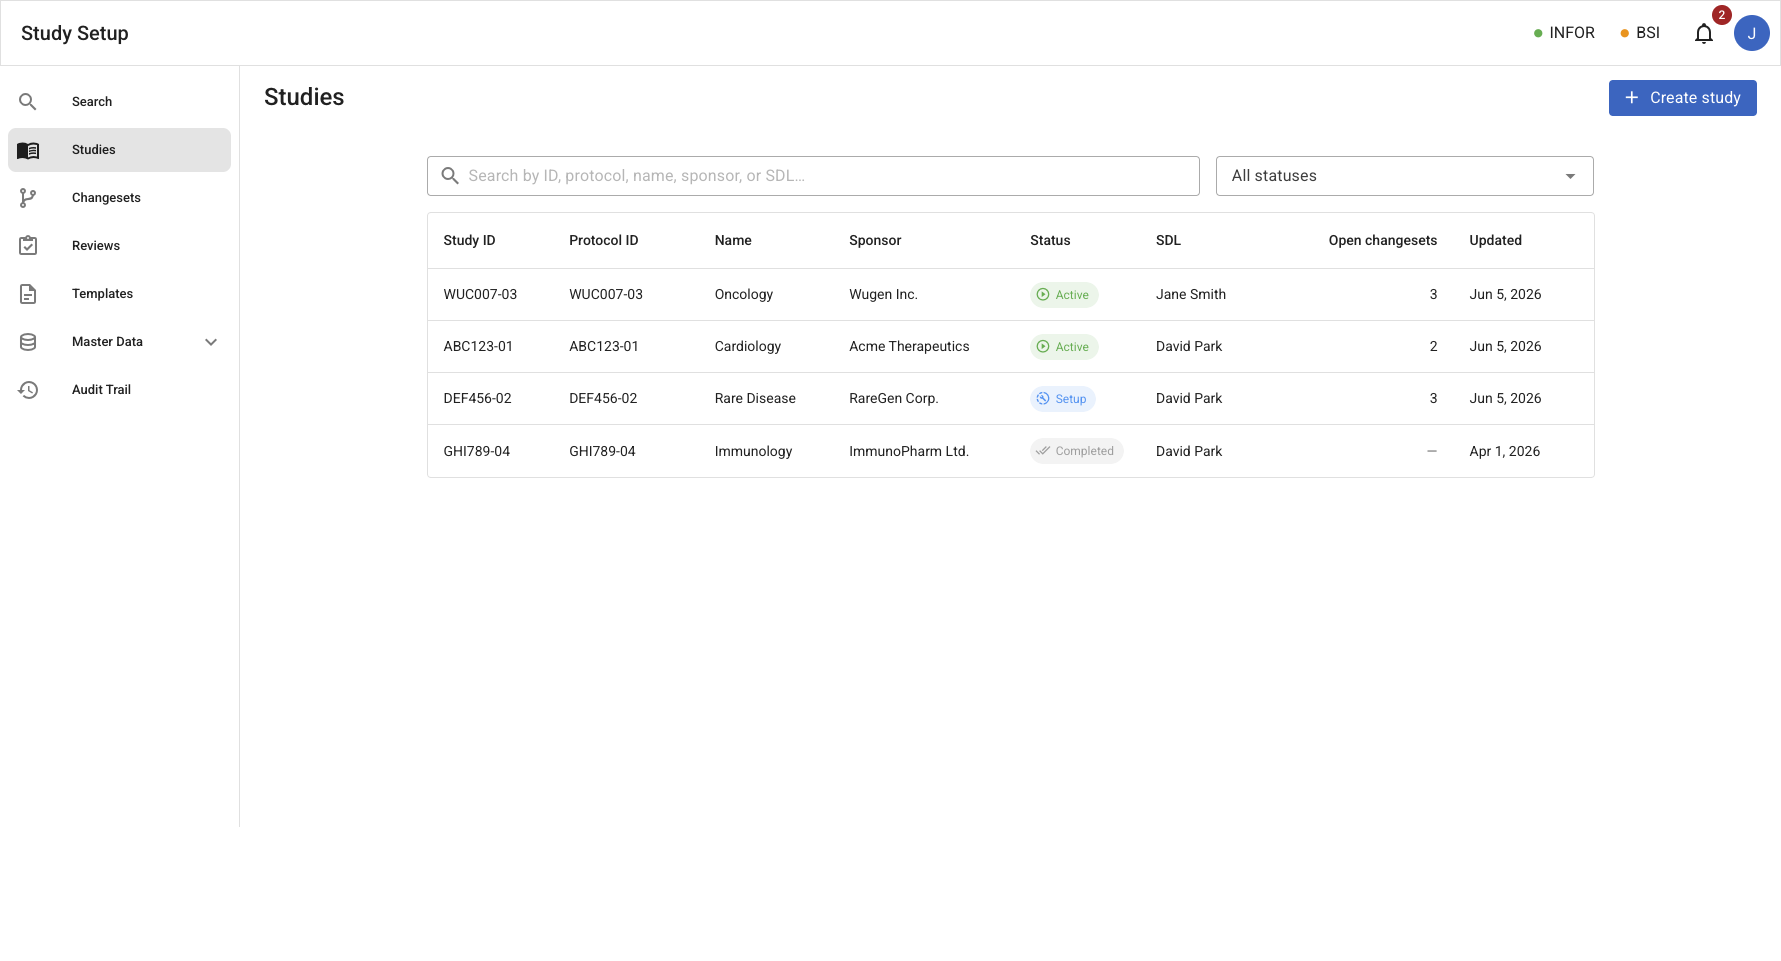1781x961 pixels.
Task: Click the dropdown arrow in status filter
Action: 1570,176
